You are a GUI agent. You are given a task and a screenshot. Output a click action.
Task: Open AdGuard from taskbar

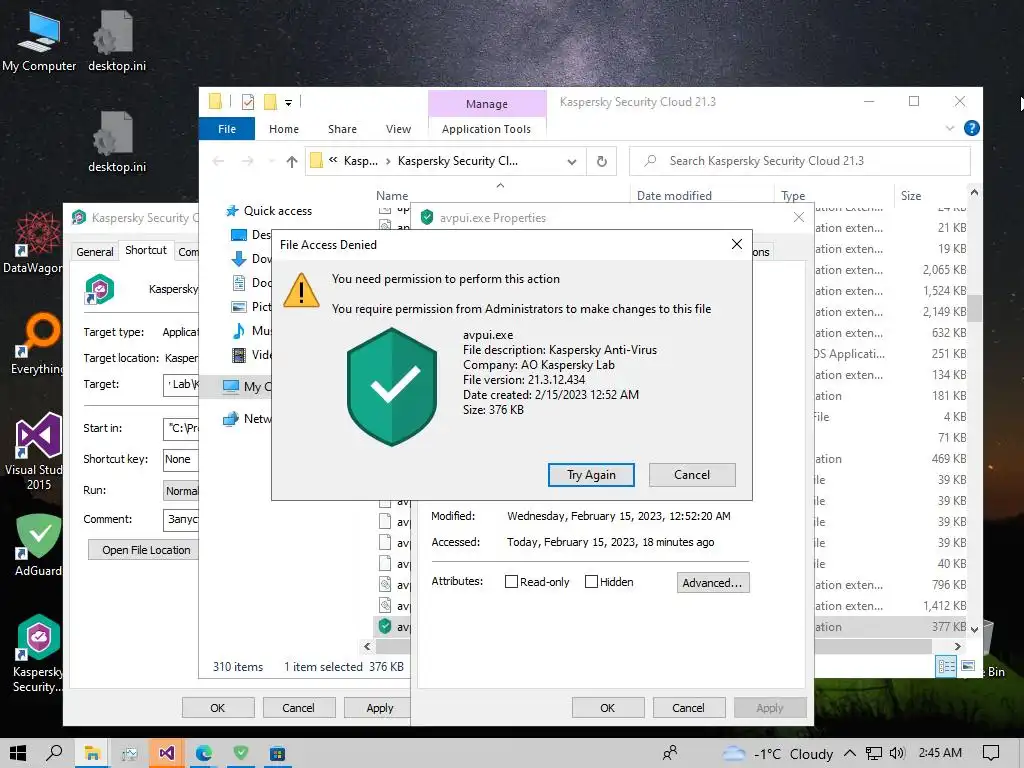(x=241, y=754)
